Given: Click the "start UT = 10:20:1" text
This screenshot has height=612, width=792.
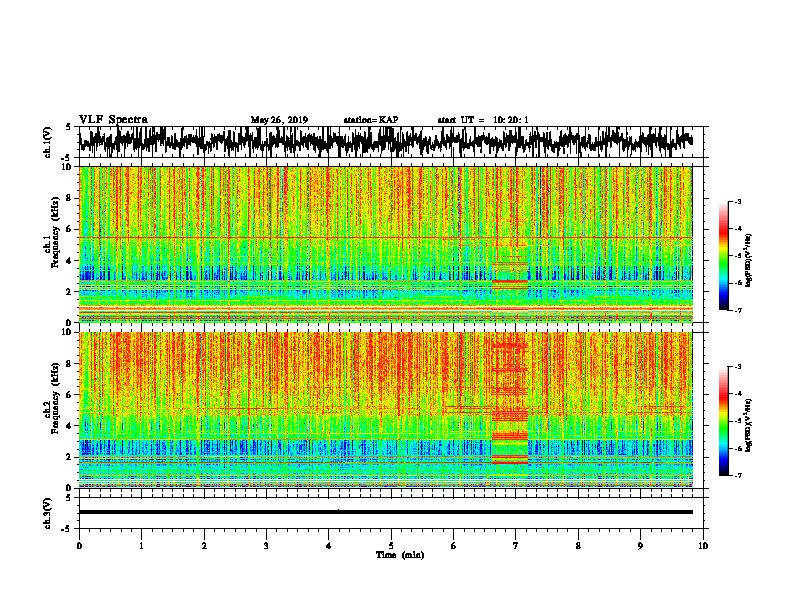Looking at the screenshot, I should pos(483,120).
